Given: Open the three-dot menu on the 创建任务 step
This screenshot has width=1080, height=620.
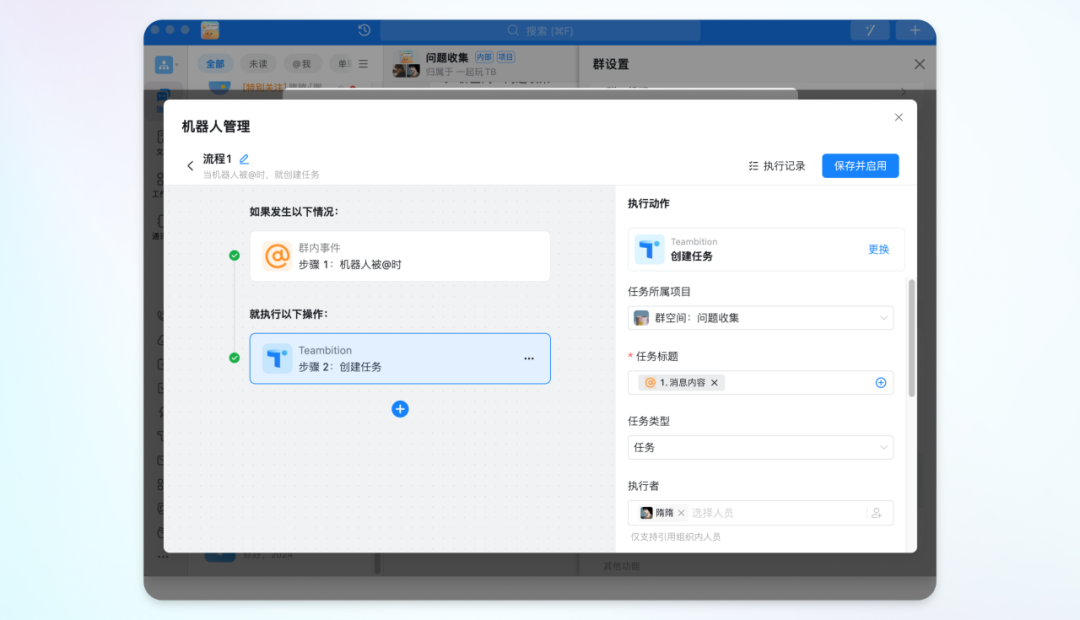Looking at the screenshot, I should (x=529, y=358).
